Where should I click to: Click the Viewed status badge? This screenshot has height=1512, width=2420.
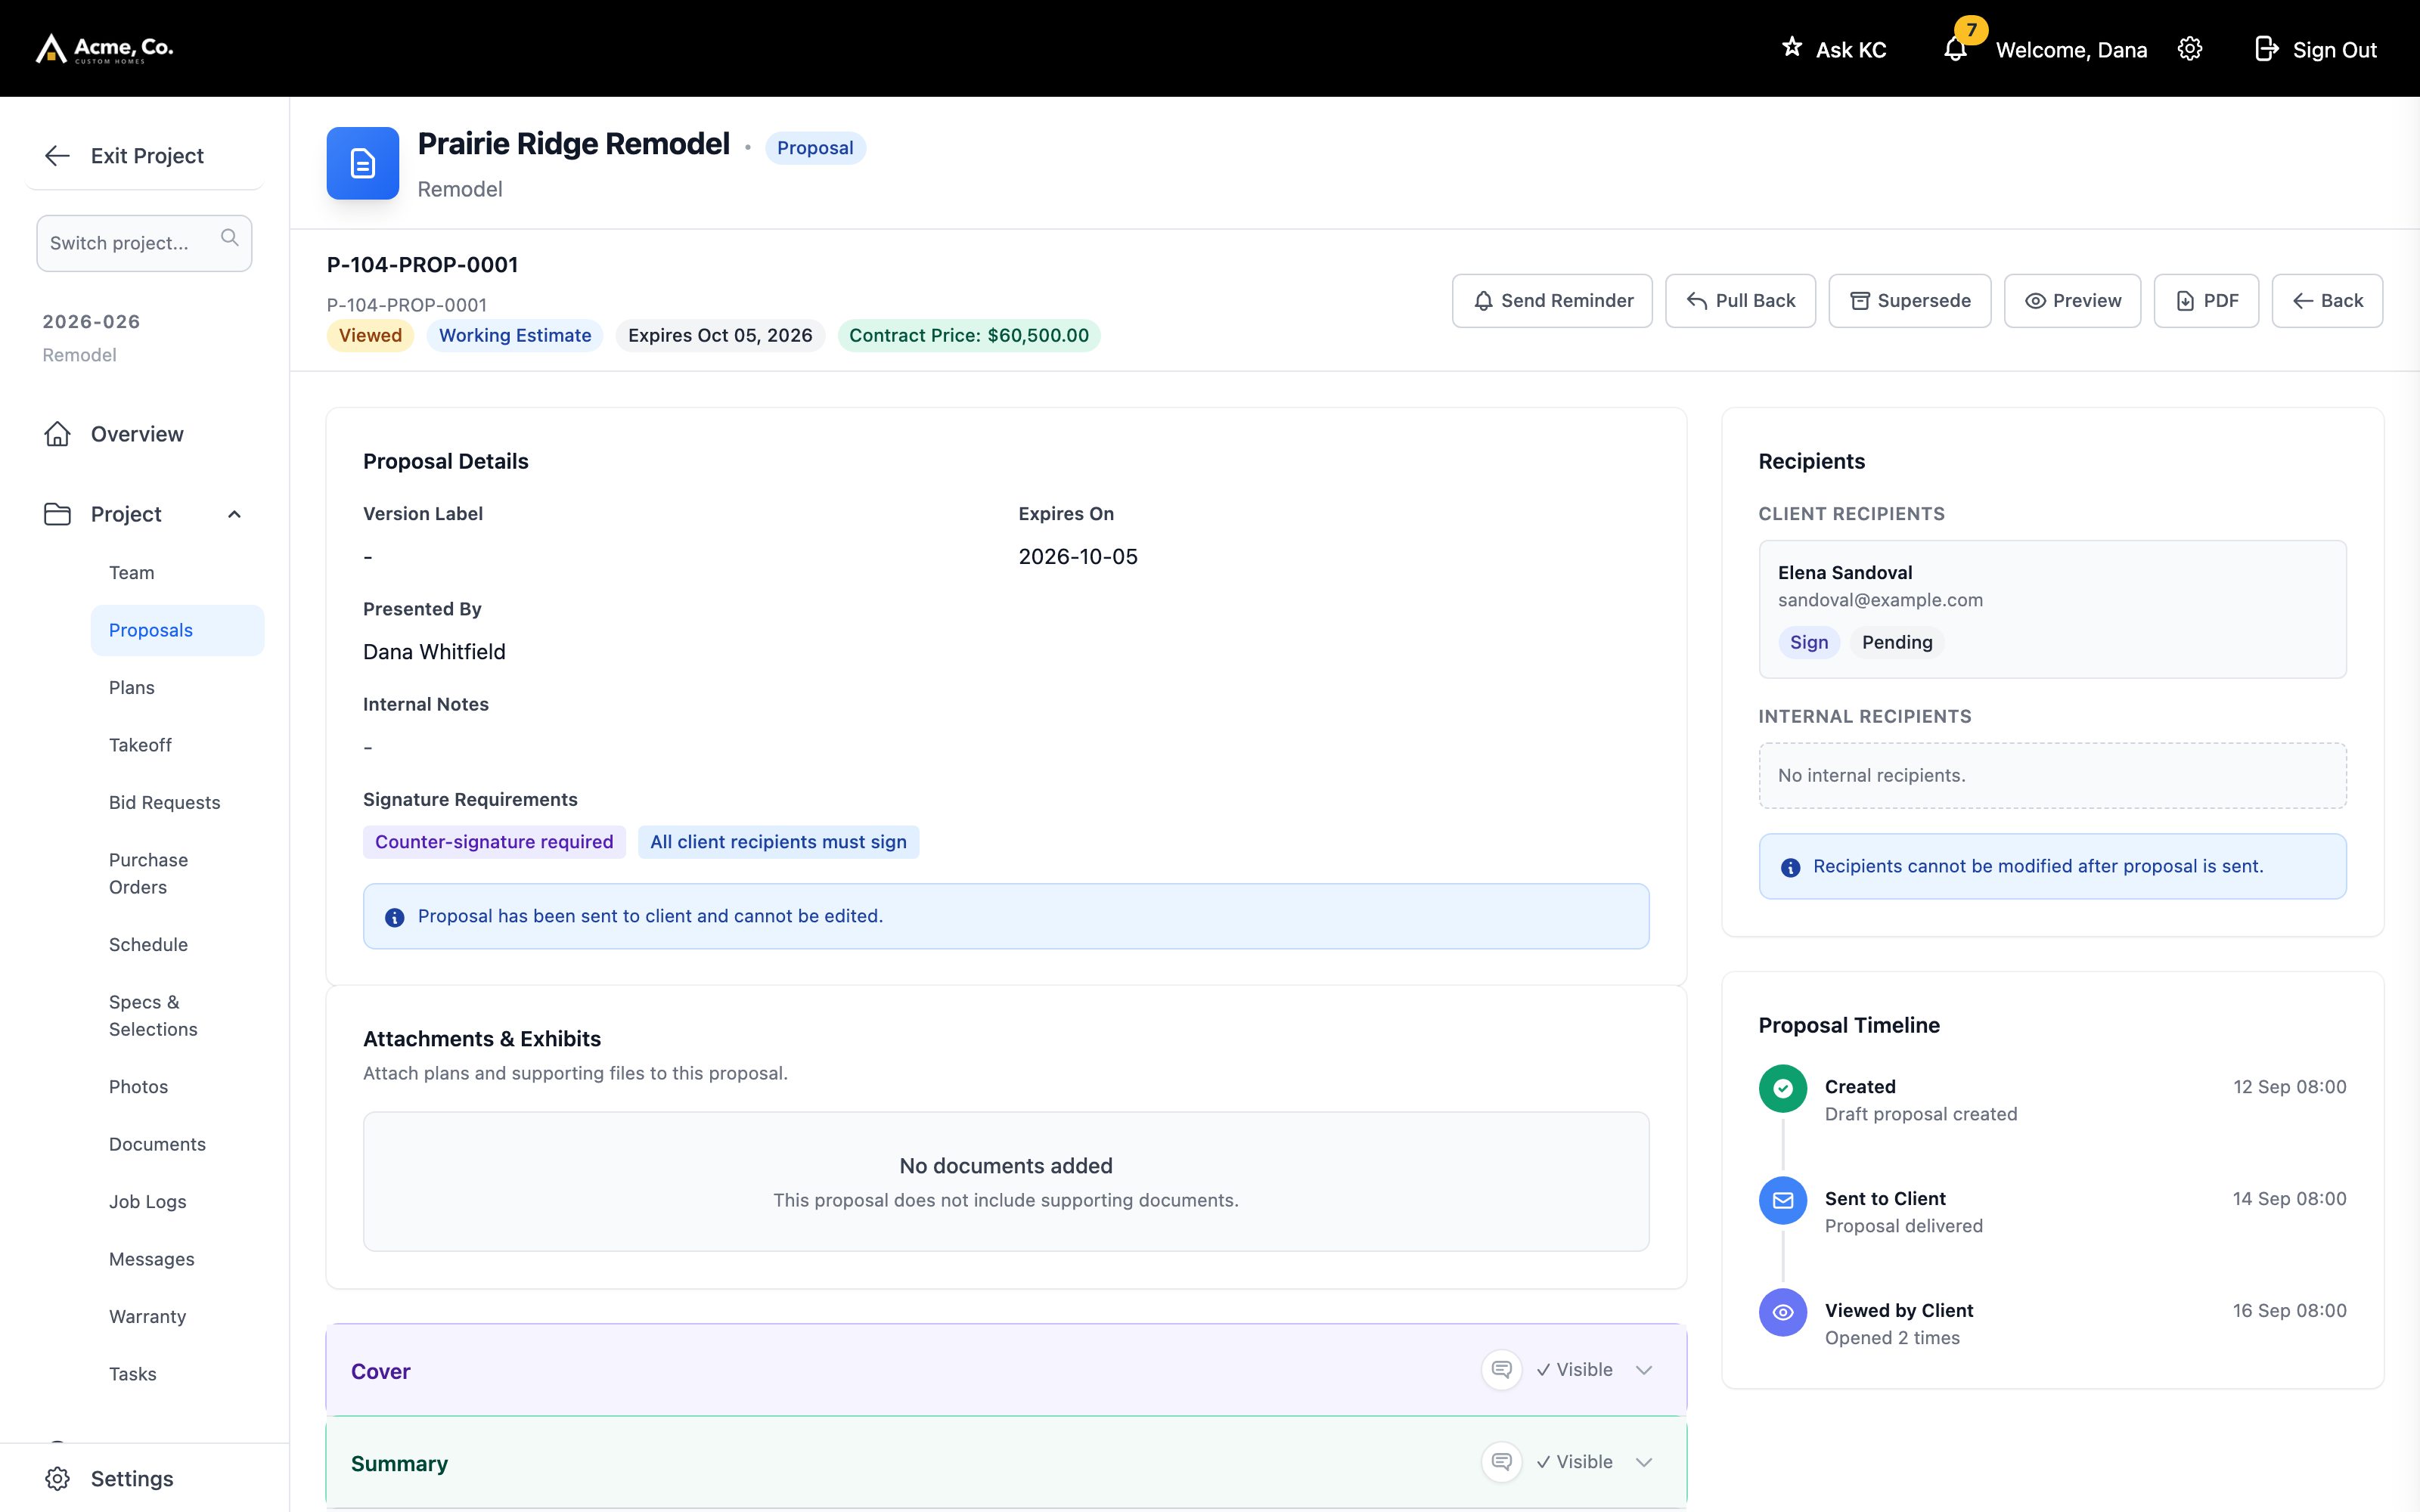tap(370, 336)
